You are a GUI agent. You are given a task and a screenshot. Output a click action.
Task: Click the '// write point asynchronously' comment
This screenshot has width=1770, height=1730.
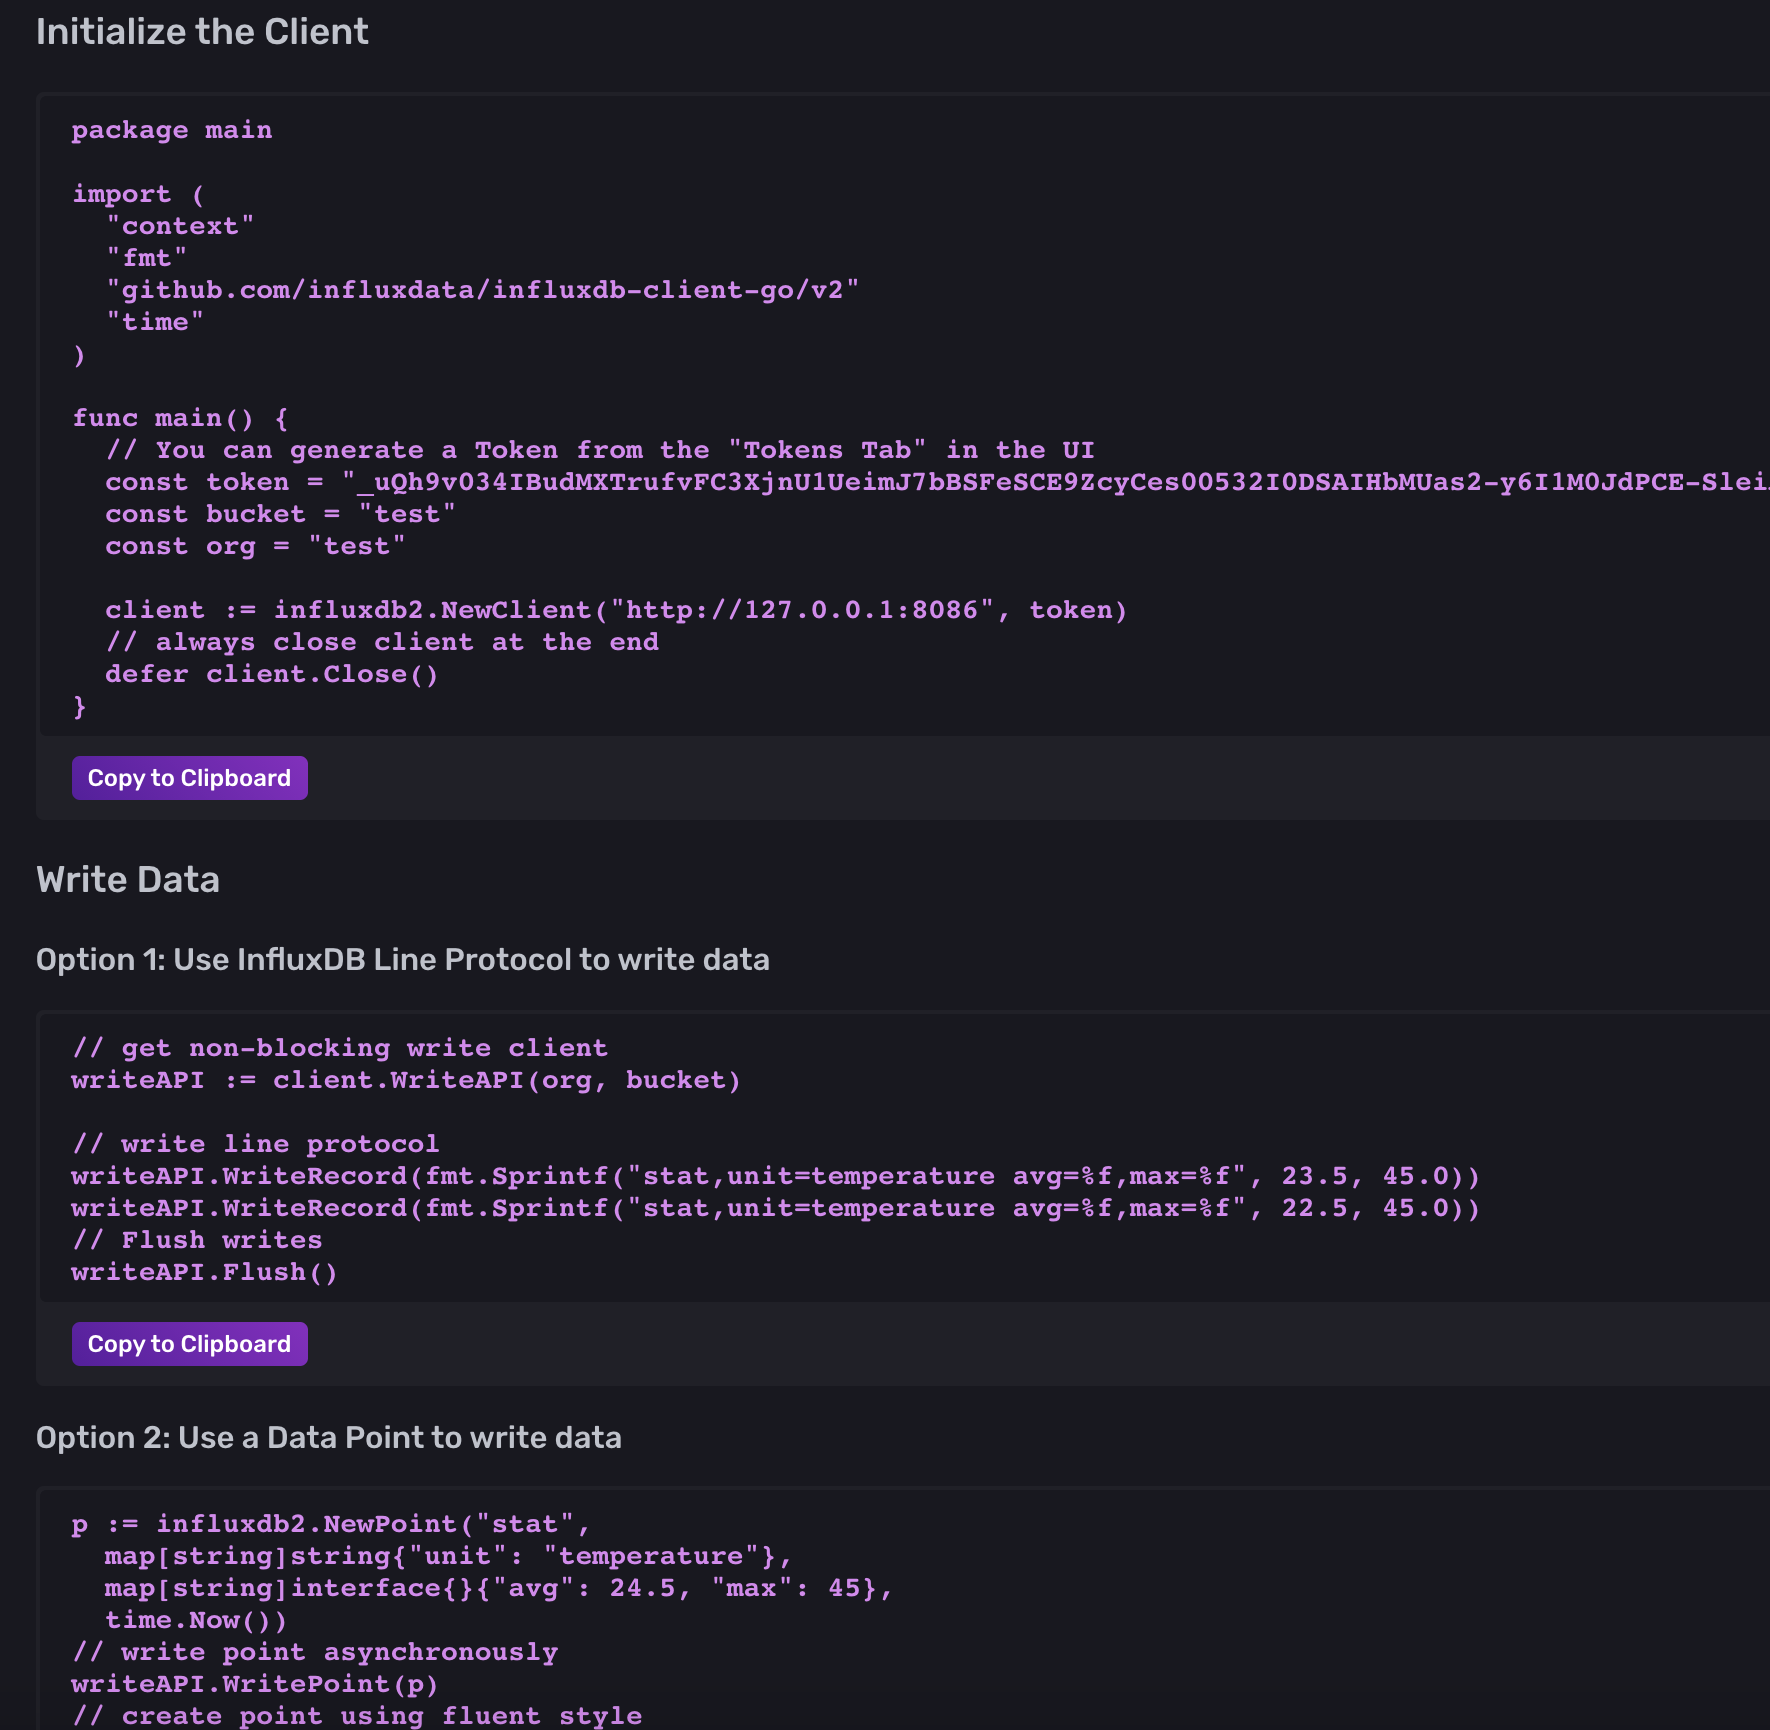315,1652
